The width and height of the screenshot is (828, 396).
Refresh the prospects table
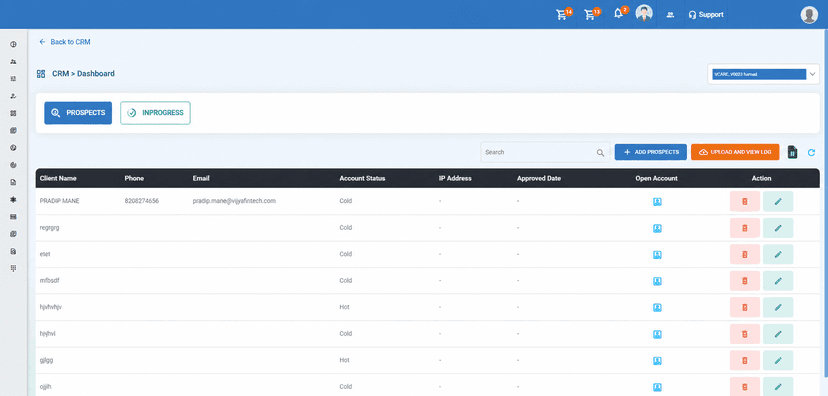812,153
